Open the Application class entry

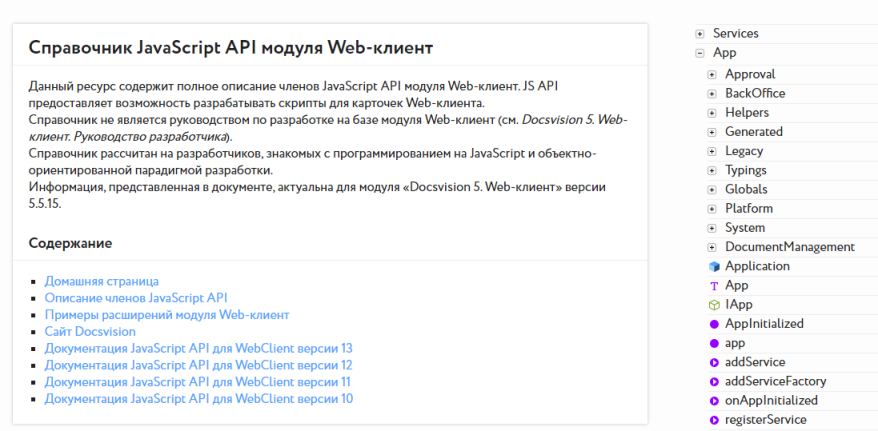[x=758, y=266]
